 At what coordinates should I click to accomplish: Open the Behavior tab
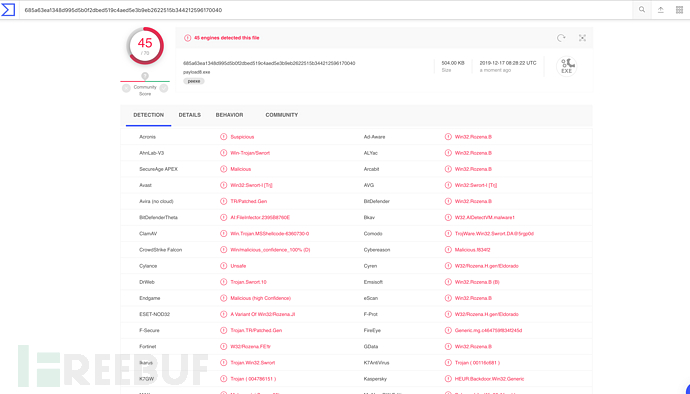[229, 115]
